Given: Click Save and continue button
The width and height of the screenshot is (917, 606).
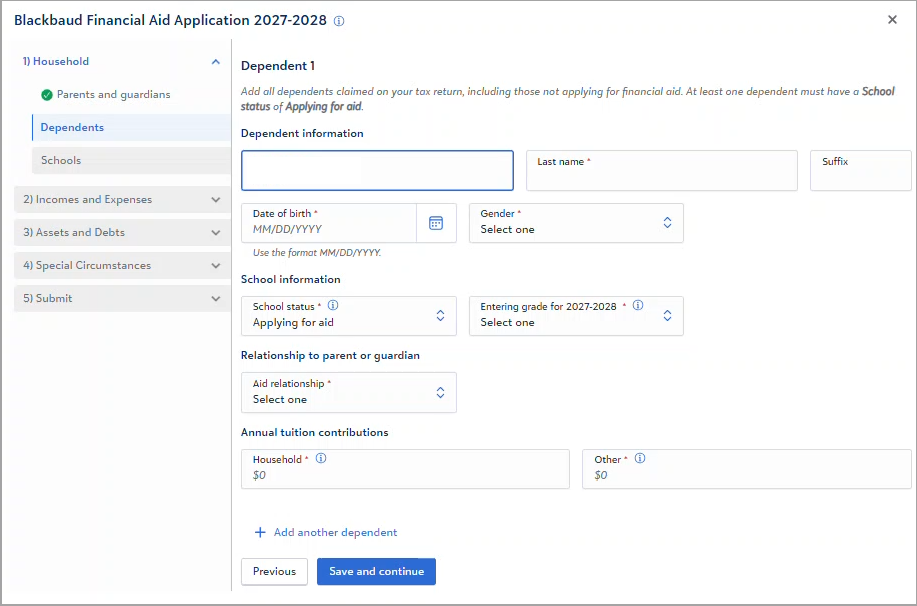Looking at the screenshot, I should point(376,571).
